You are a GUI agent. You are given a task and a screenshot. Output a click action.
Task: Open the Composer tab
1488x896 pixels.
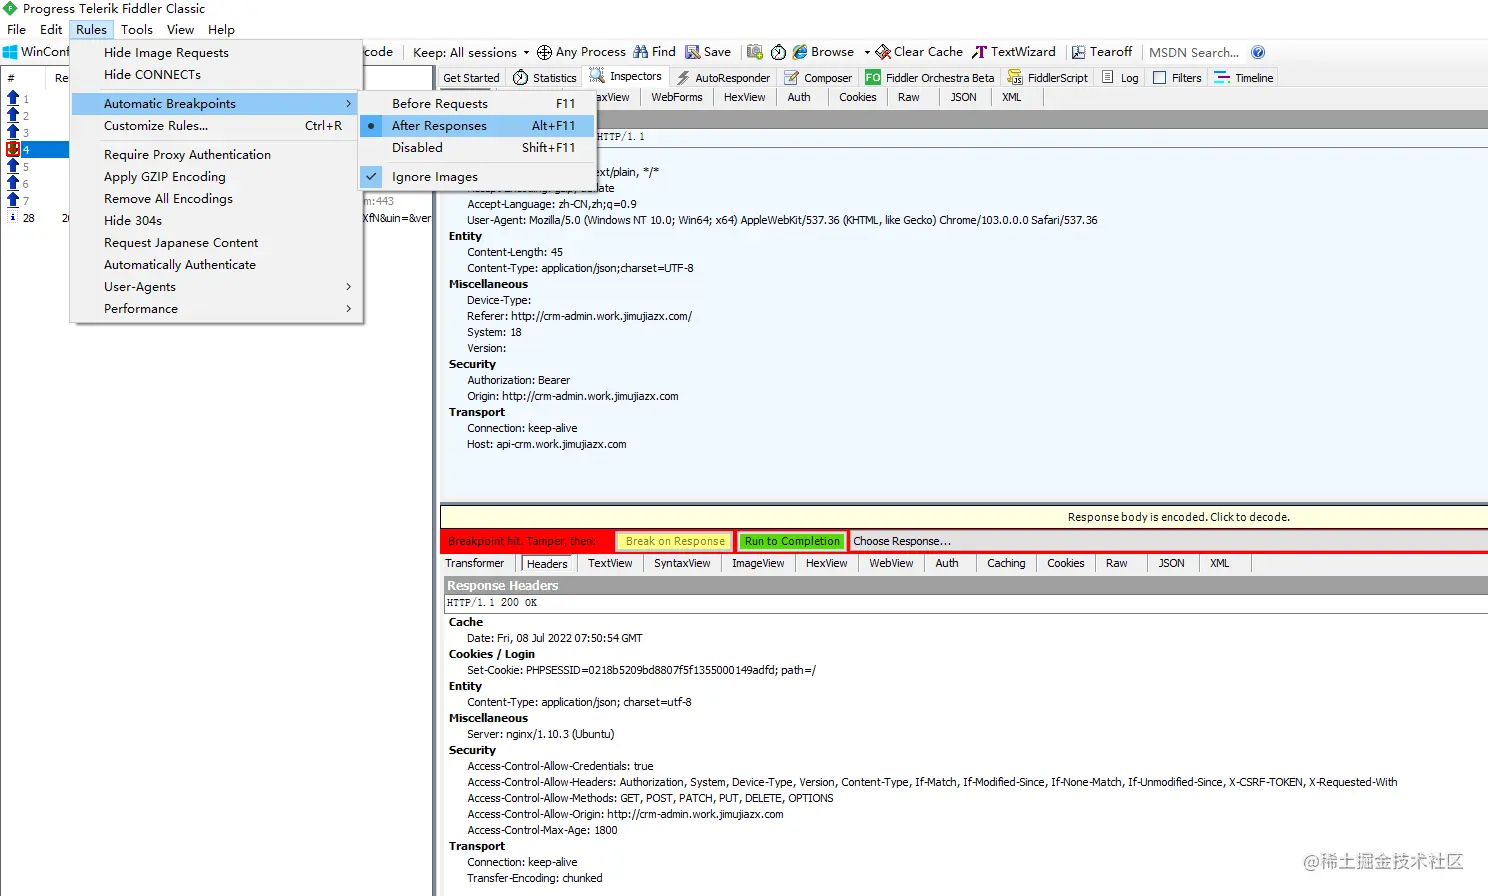coord(818,78)
